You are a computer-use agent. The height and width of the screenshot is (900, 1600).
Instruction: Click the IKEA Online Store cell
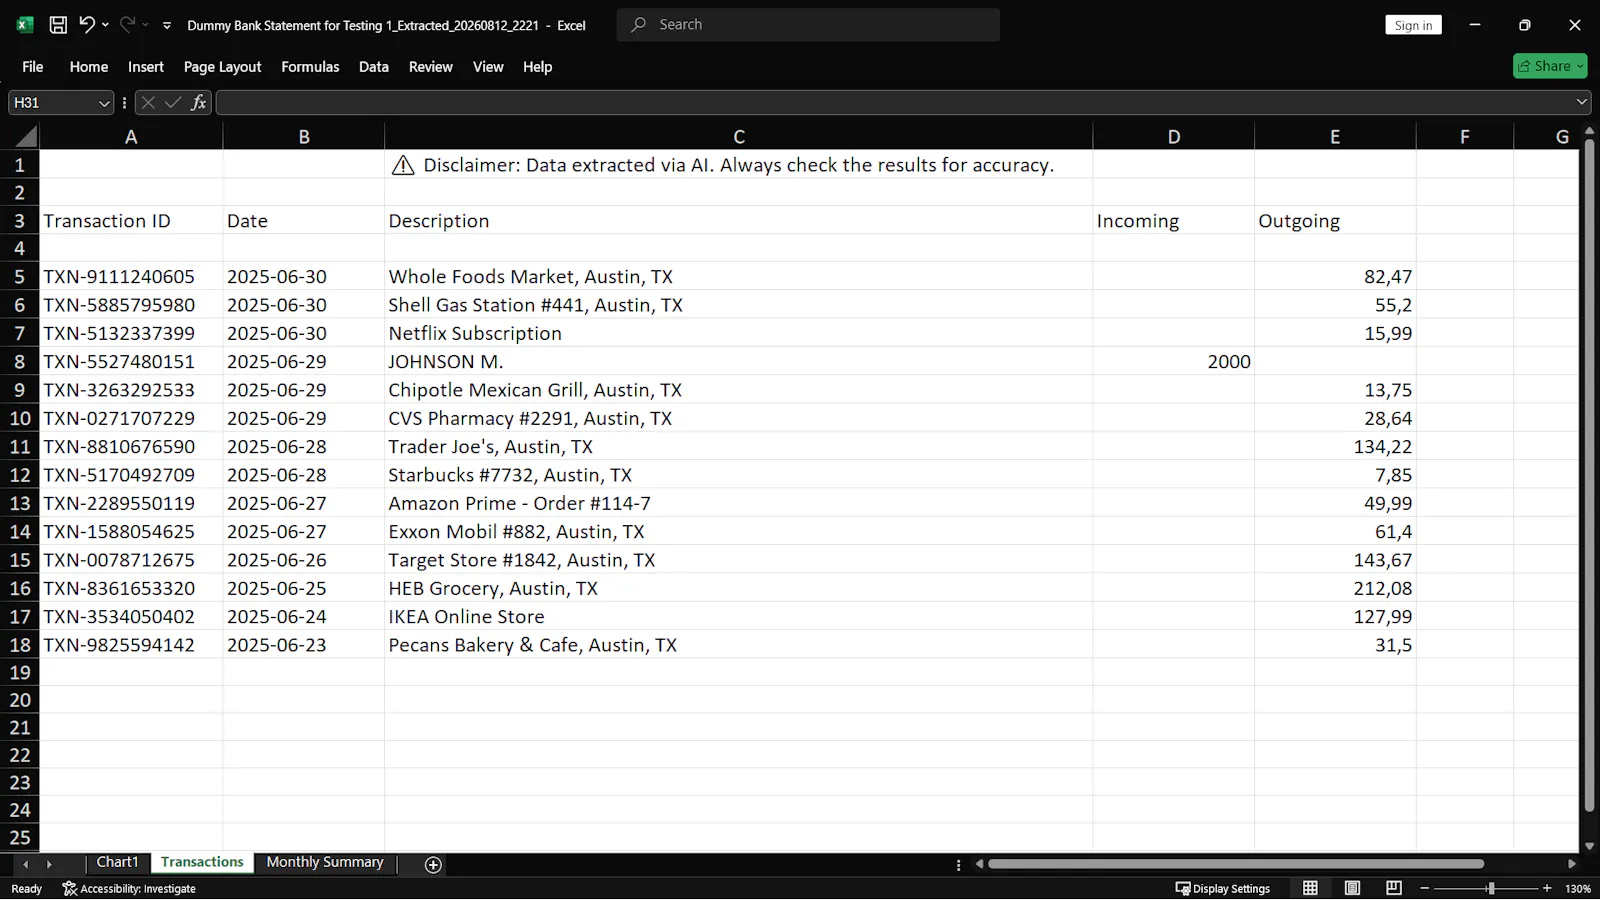click(x=738, y=617)
